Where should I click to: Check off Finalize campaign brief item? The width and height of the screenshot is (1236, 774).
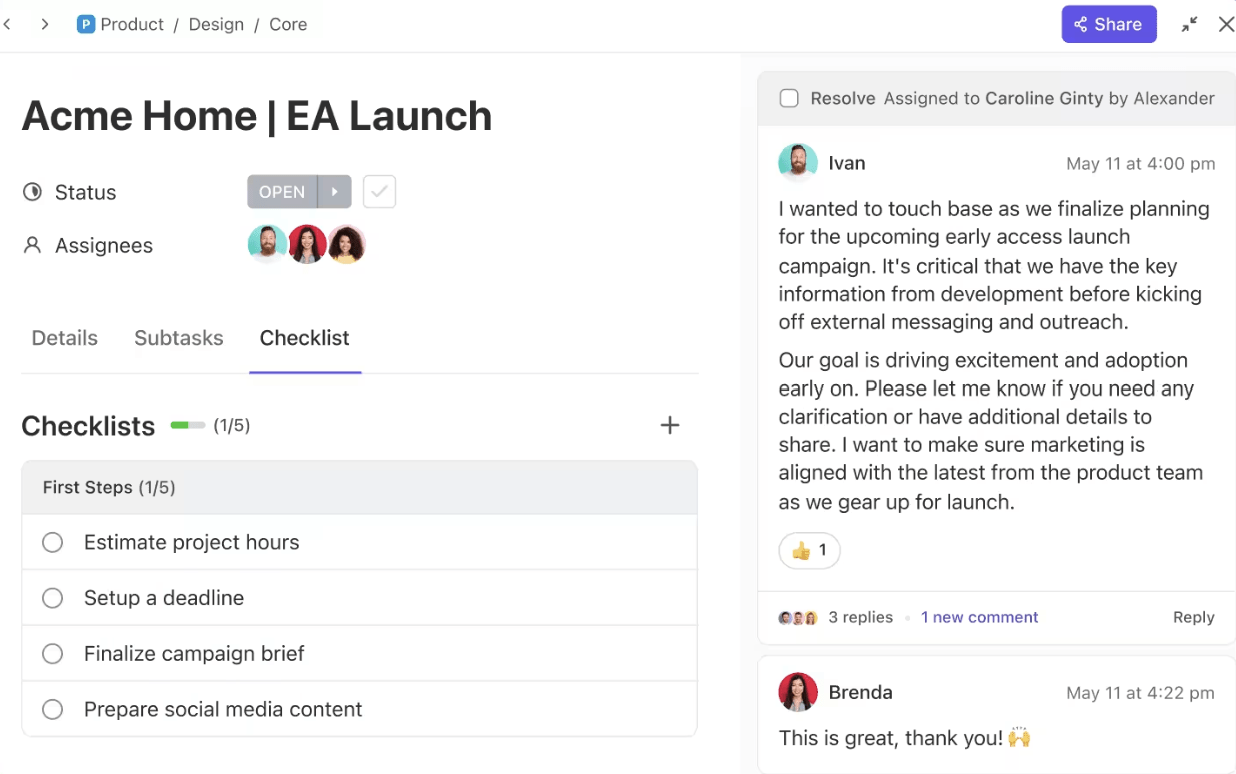point(53,654)
